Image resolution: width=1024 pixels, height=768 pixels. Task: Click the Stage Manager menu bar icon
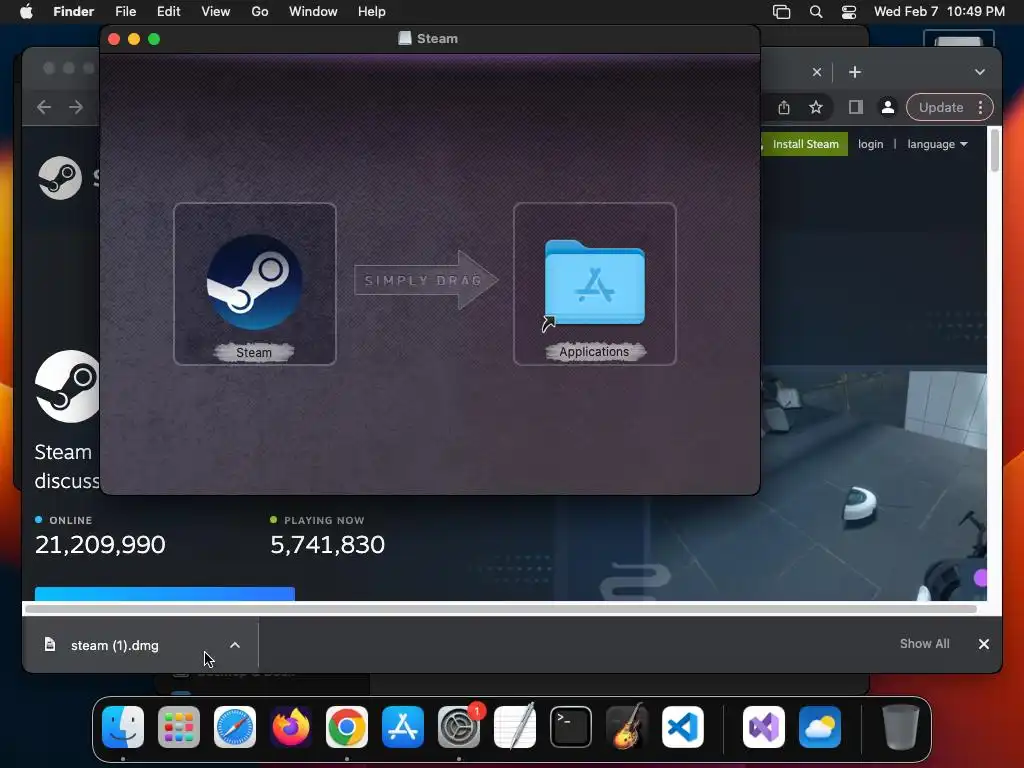point(782,12)
